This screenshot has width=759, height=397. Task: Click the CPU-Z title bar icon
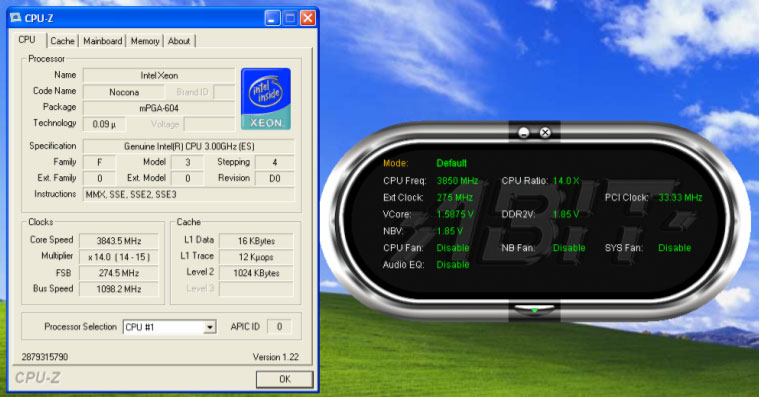(x=15, y=18)
